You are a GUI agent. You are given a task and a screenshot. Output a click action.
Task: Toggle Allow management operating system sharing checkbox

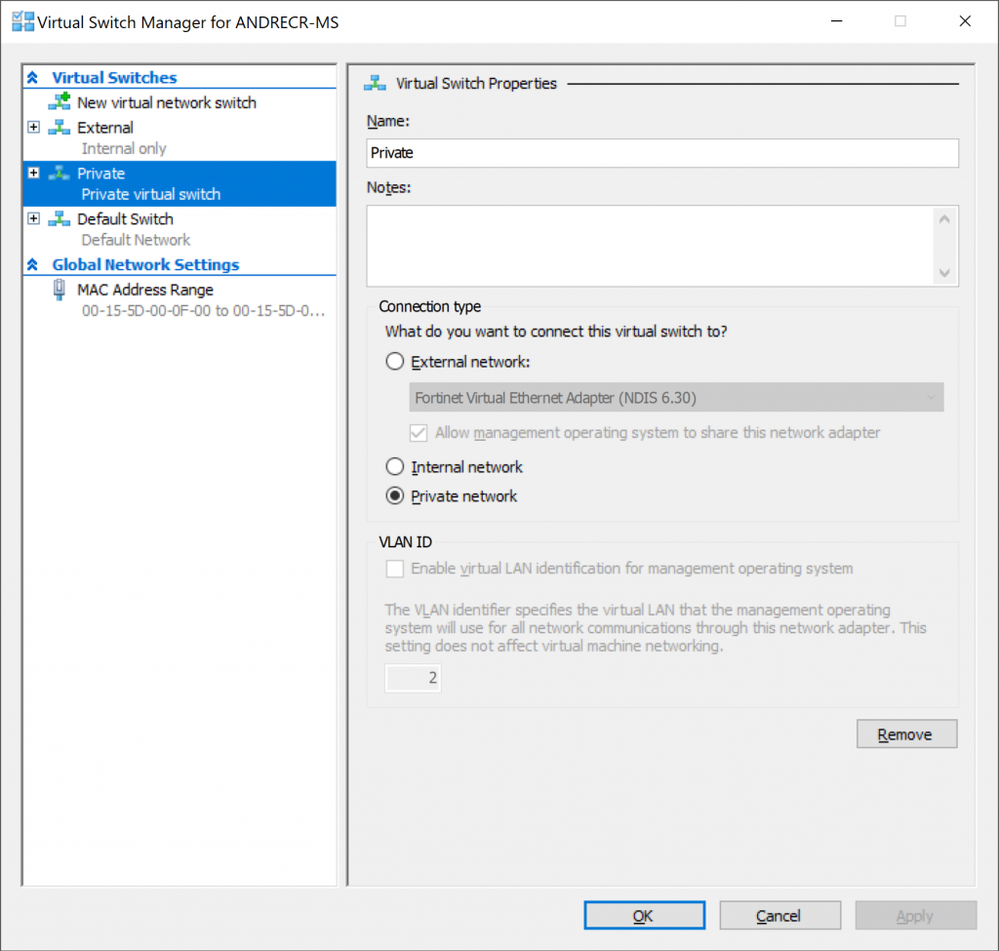point(418,433)
